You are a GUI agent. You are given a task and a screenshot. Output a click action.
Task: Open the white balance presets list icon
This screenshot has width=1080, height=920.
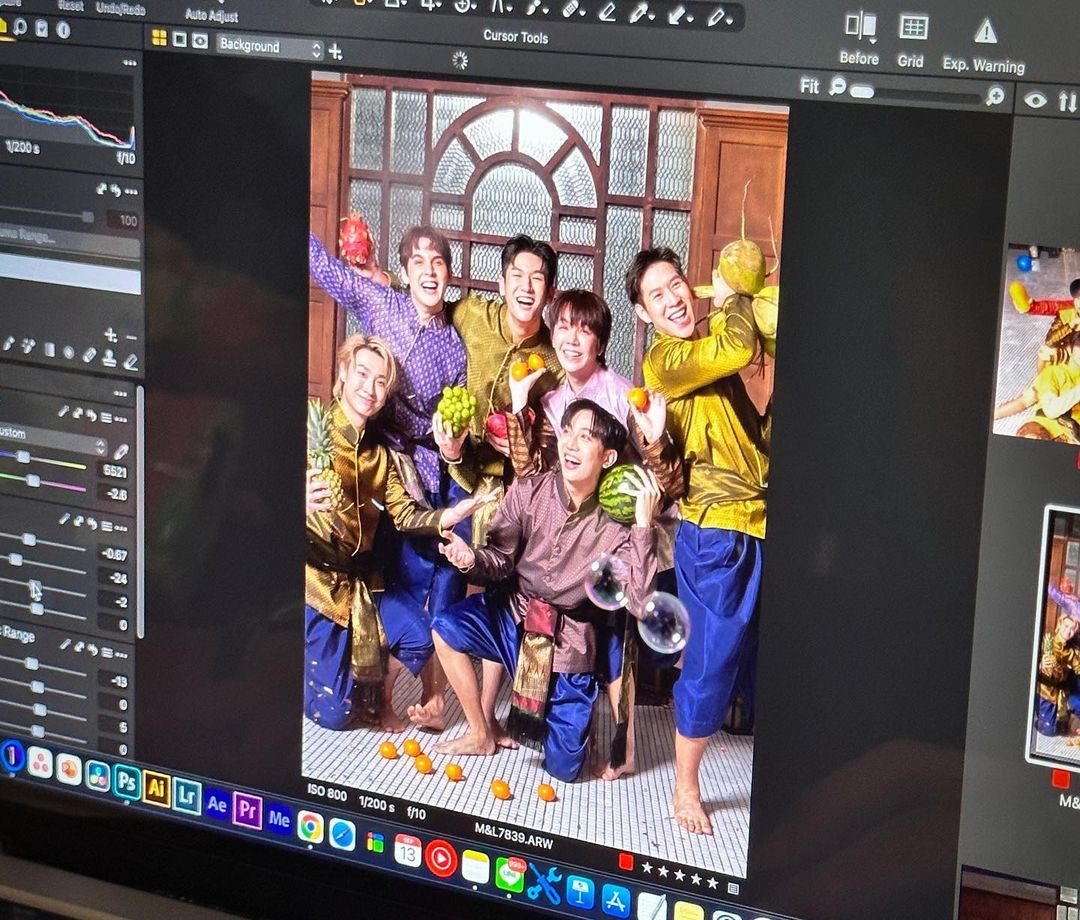pyautogui.click(x=105, y=417)
